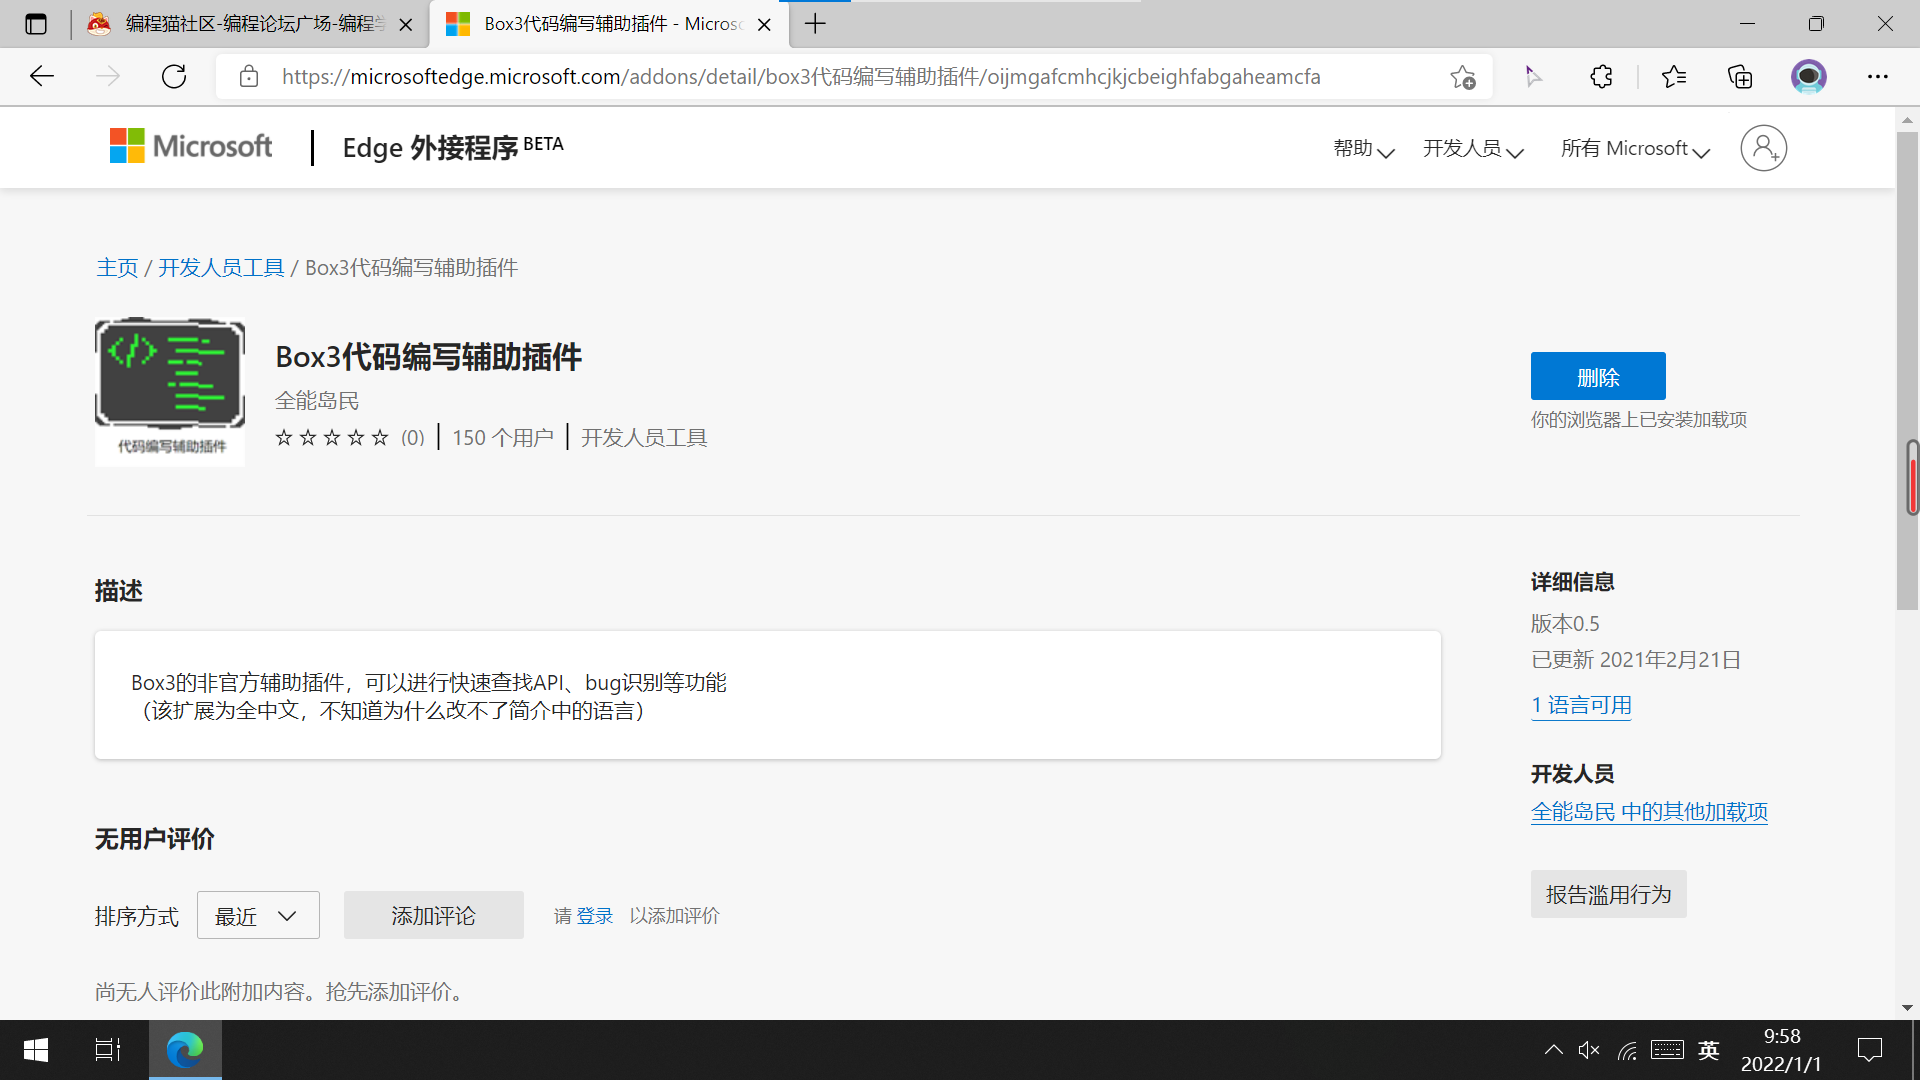Show hidden system tray icons
The width and height of the screenshot is (1920, 1080).
[1553, 1050]
